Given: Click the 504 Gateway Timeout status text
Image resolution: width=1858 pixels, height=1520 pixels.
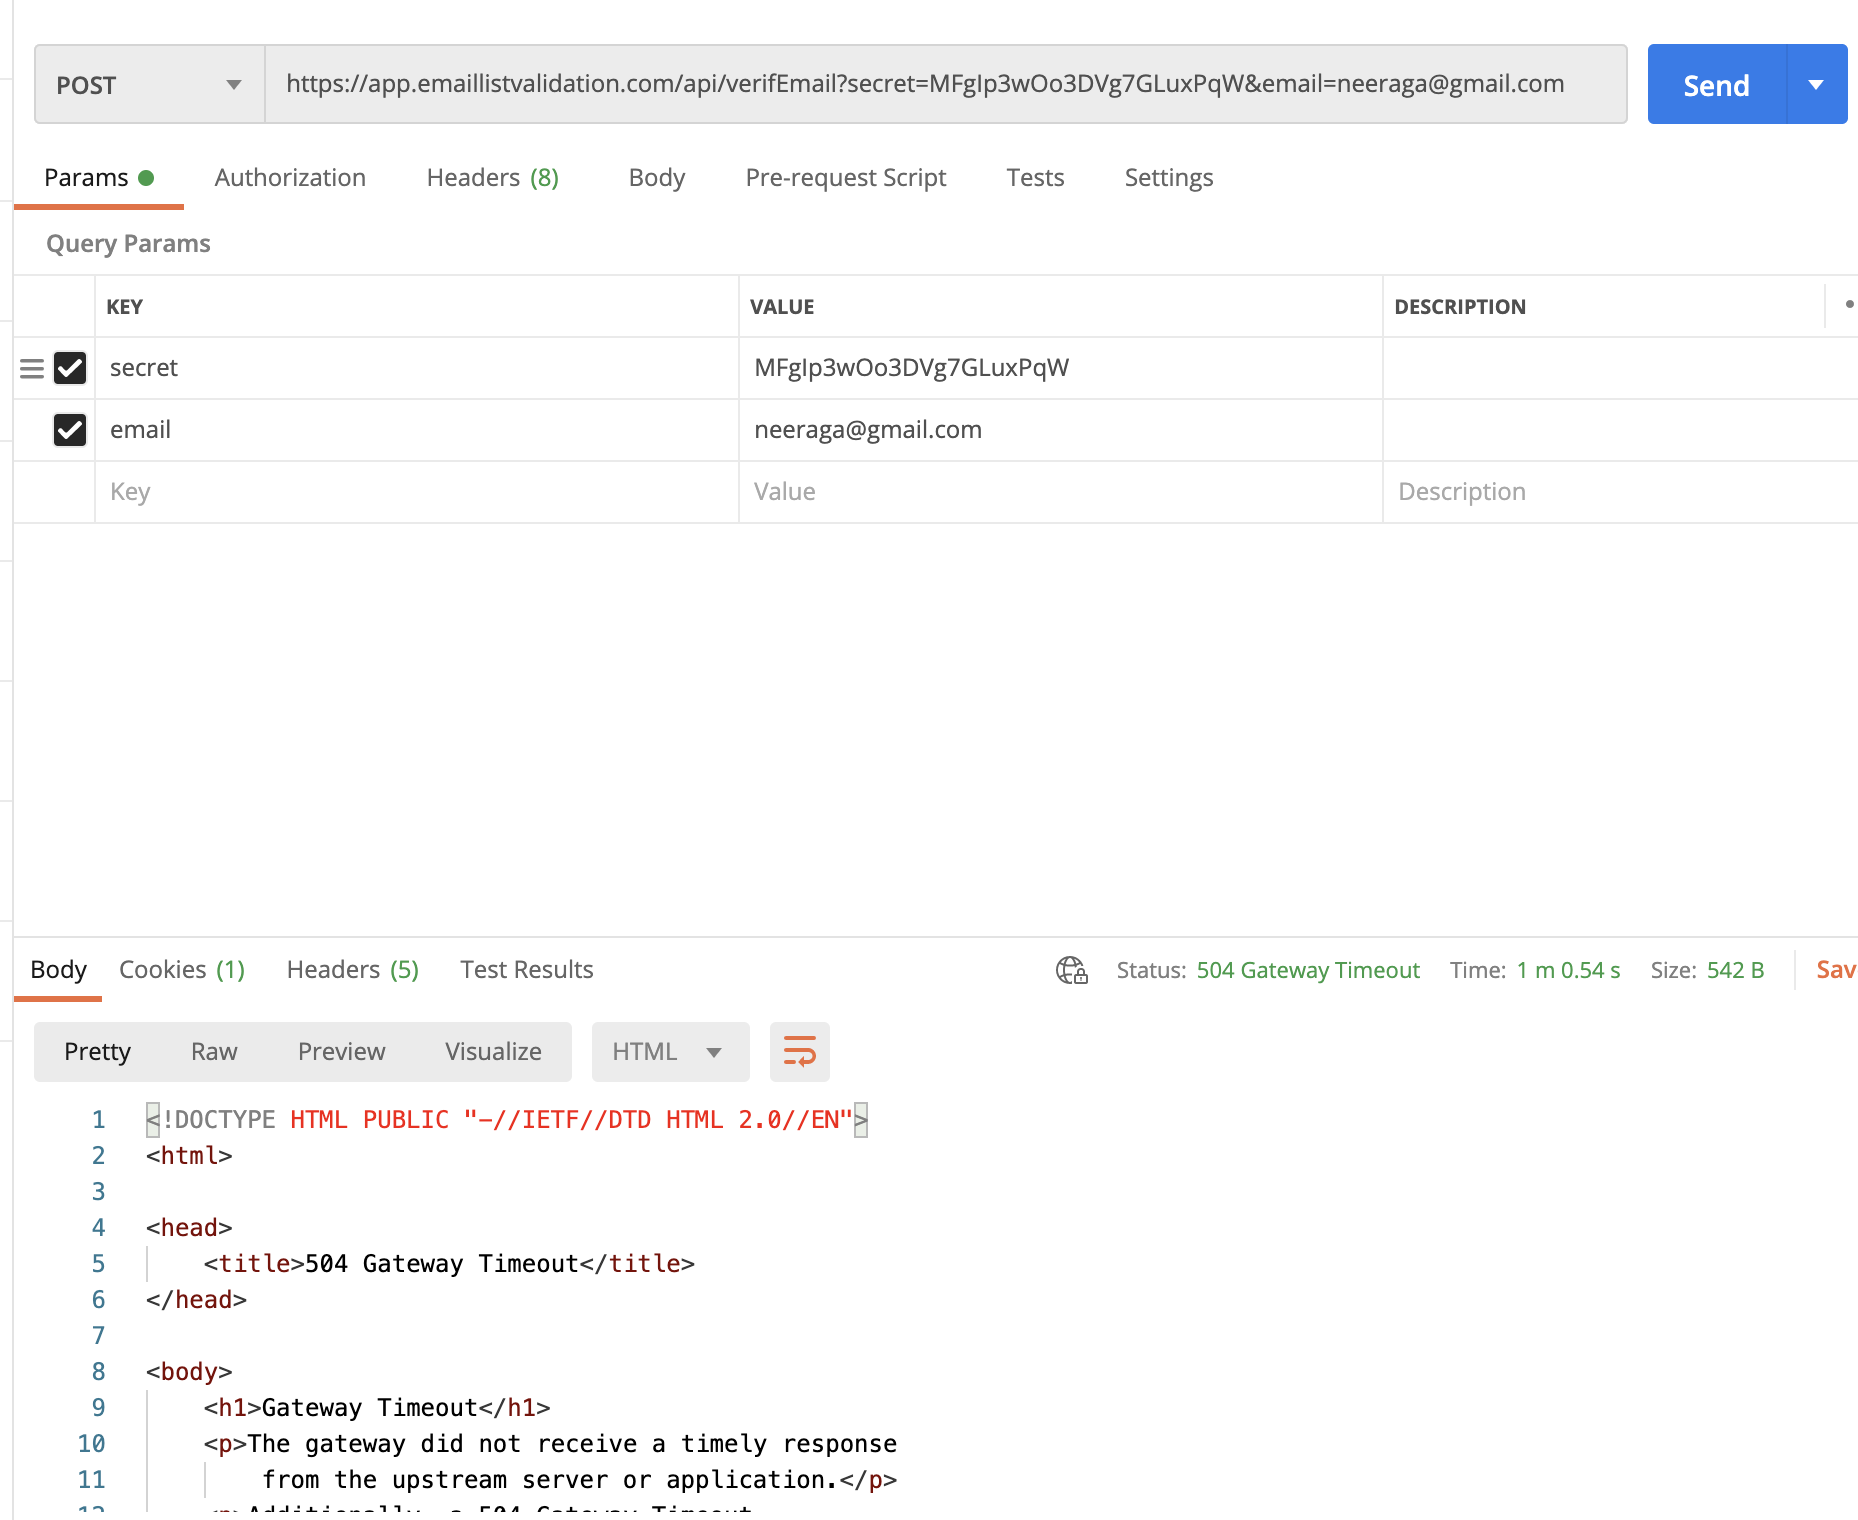Looking at the screenshot, I should 1308,970.
